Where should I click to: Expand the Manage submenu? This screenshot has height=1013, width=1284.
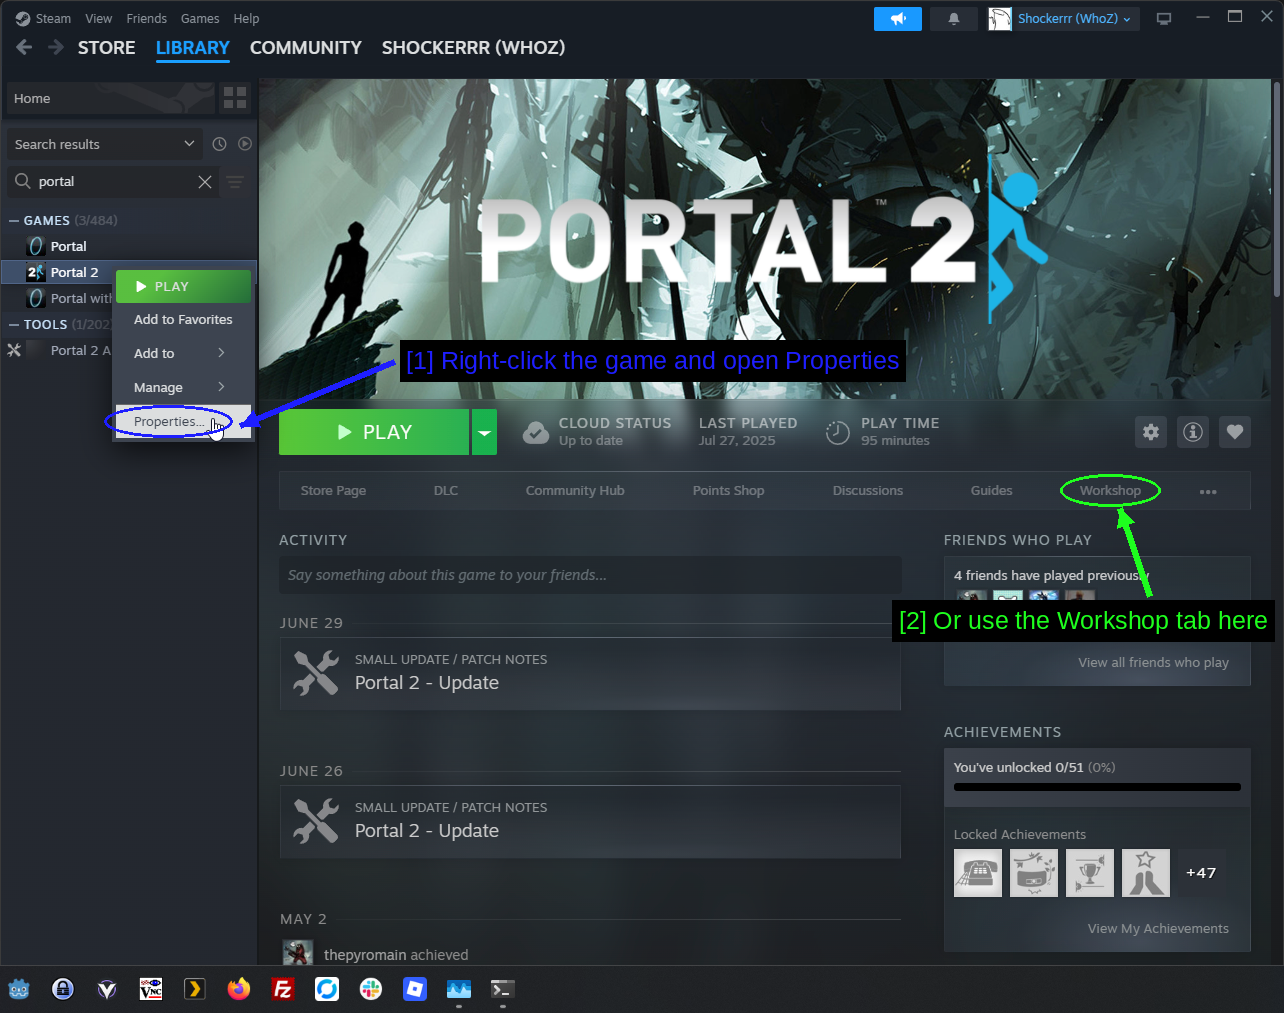tap(183, 387)
